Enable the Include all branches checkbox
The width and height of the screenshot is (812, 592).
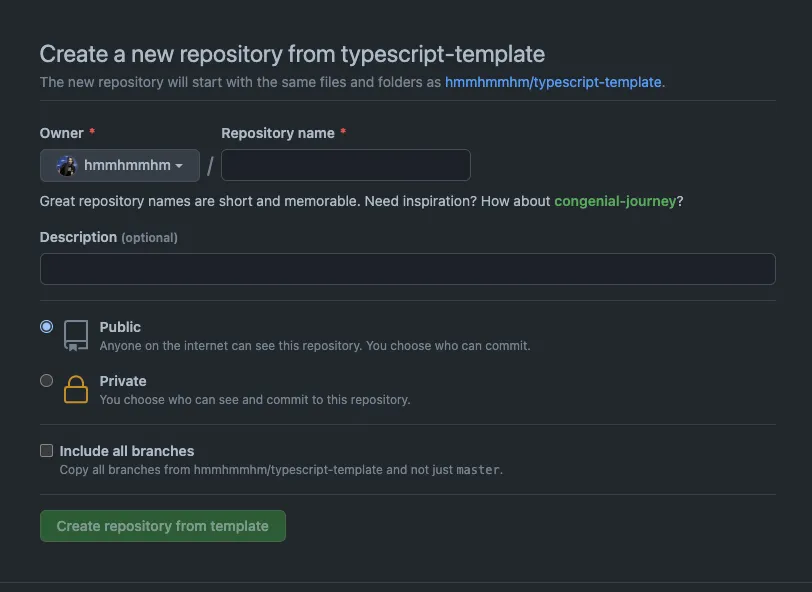46,451
